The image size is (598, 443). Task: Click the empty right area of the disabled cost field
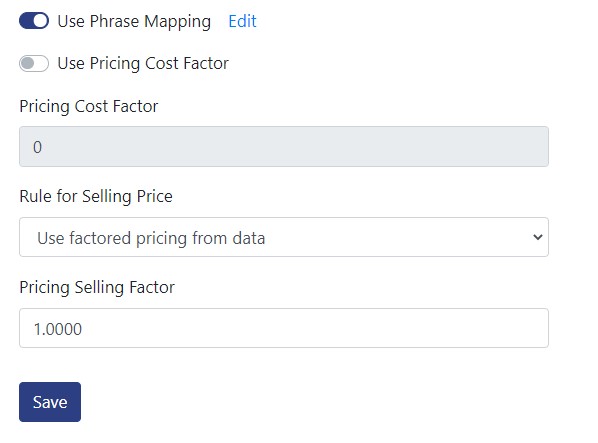tap(420, 146)
